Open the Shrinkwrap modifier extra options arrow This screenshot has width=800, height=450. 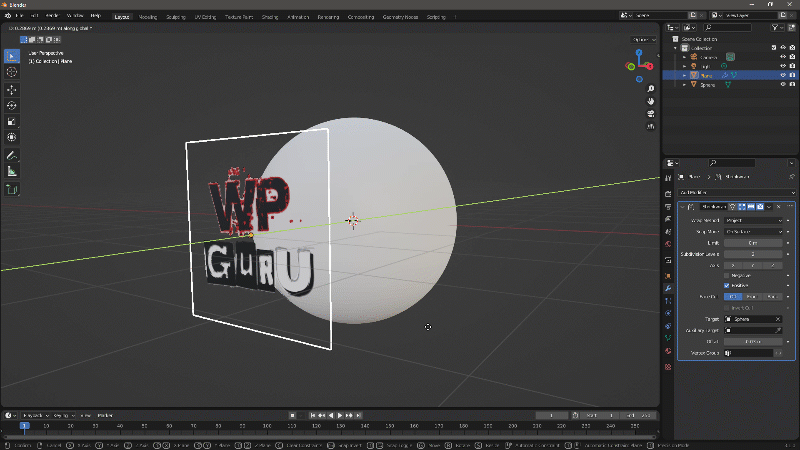(x=769, y=207)
